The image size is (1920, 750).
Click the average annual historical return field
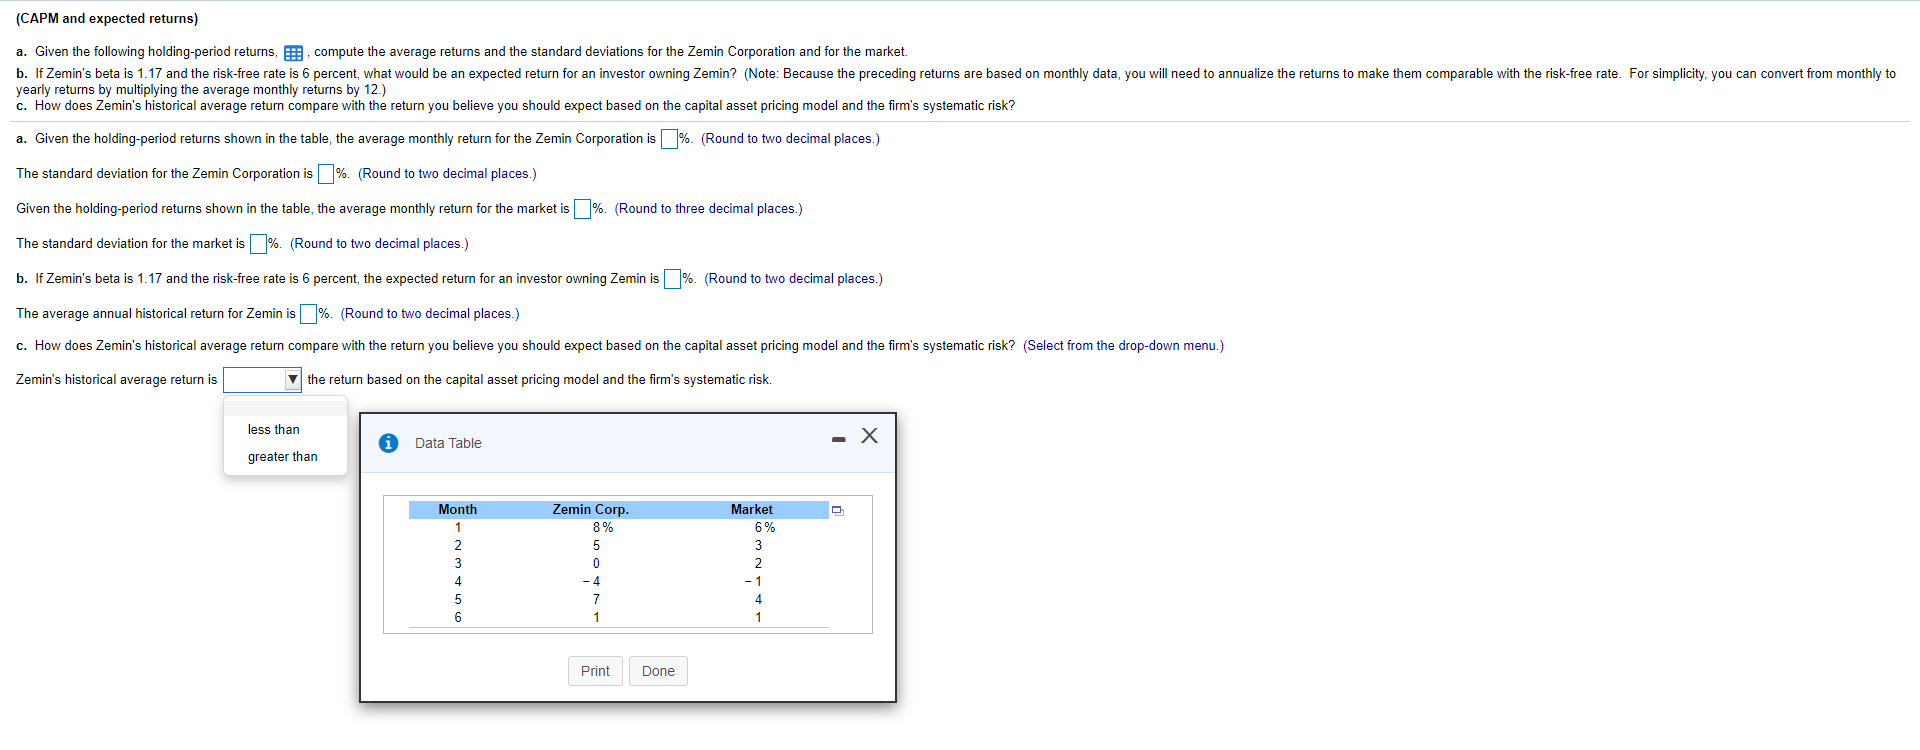point(309,314)
